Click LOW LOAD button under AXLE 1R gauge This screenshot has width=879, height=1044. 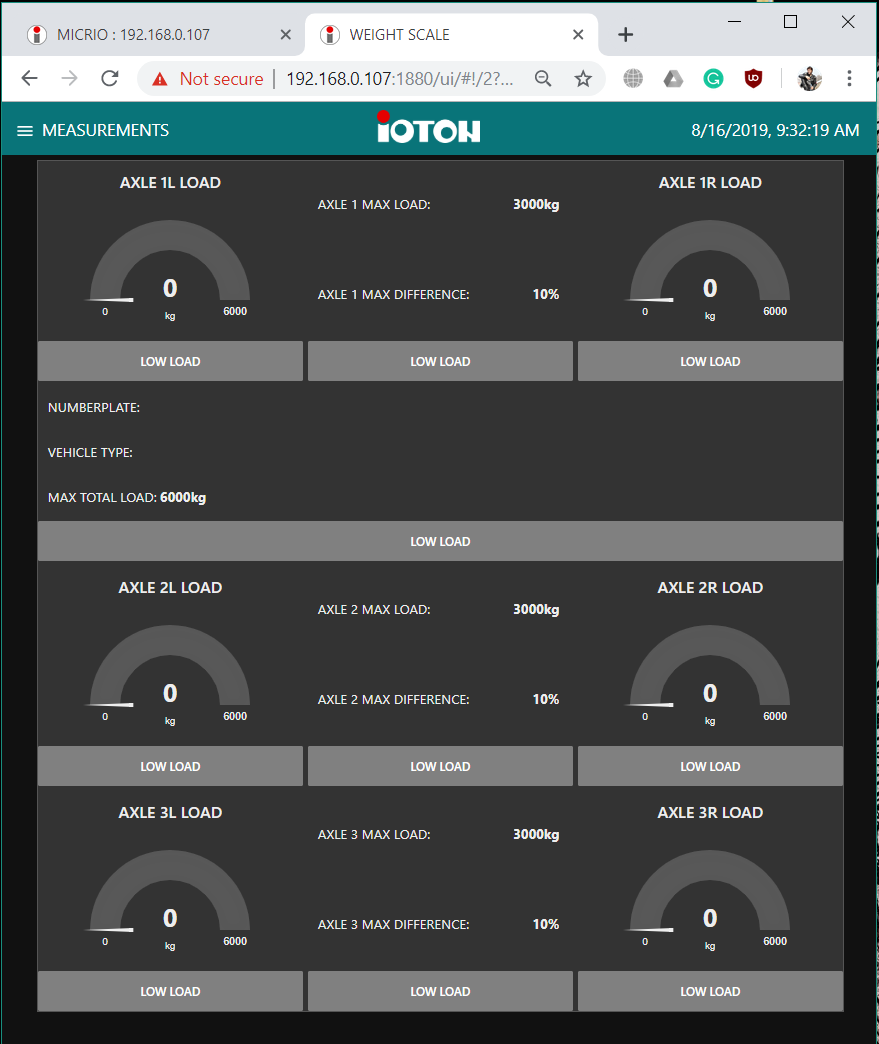tap(711, 361)
